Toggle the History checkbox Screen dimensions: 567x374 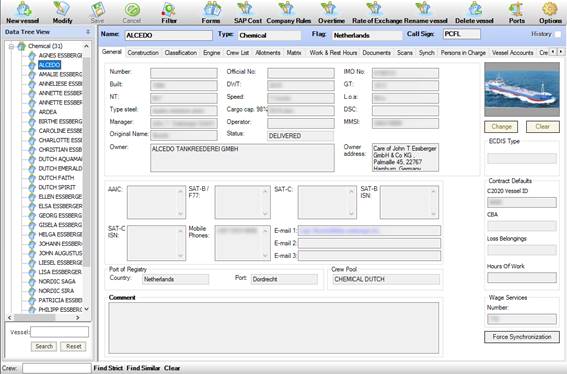(558, 34)
